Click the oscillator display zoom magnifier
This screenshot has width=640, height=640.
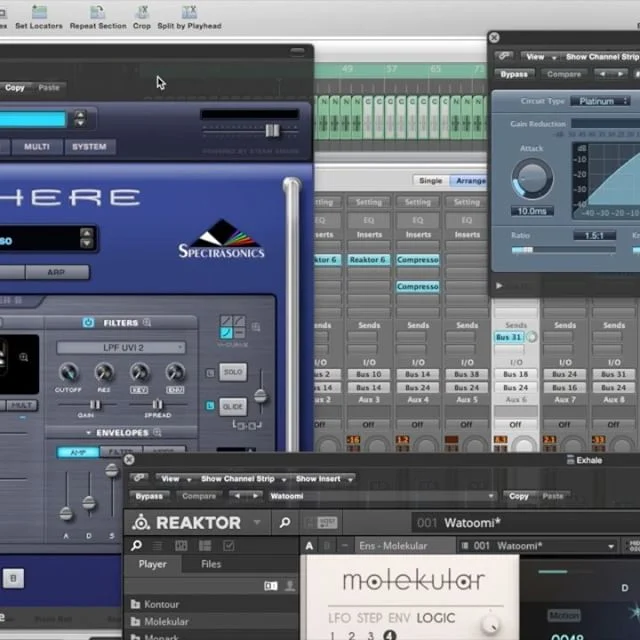coord(24,358)
